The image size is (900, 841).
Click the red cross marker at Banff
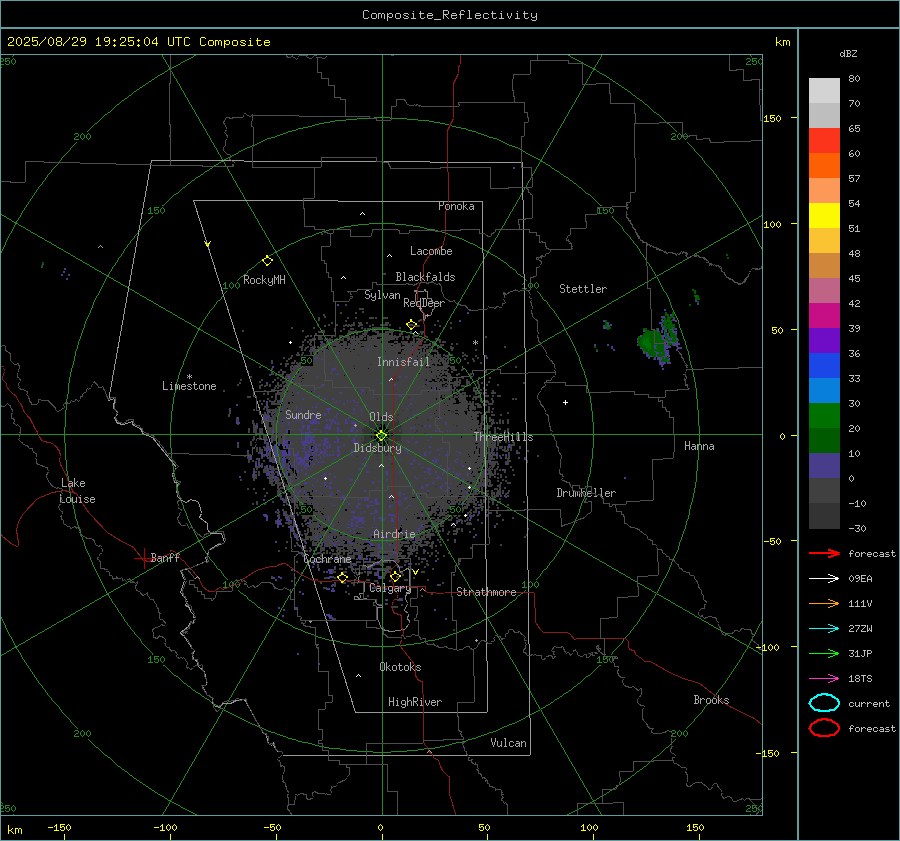[x=142, y=558]
